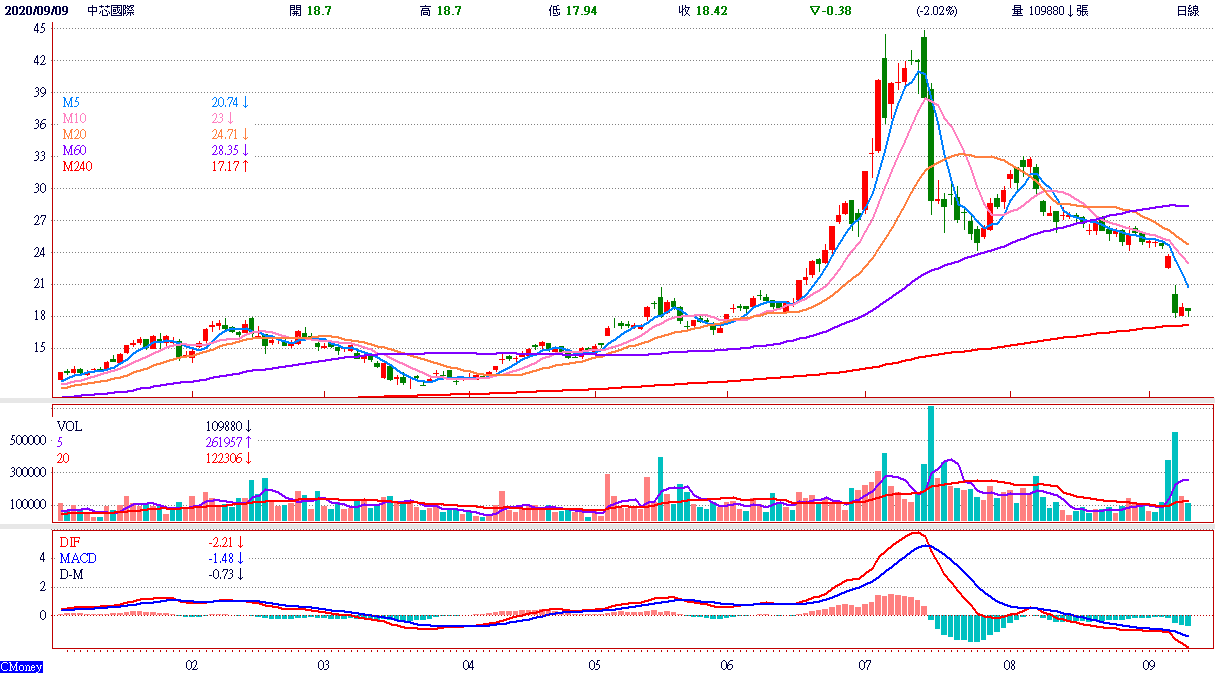Click the 07 month marker on timeline

point(865,665)
